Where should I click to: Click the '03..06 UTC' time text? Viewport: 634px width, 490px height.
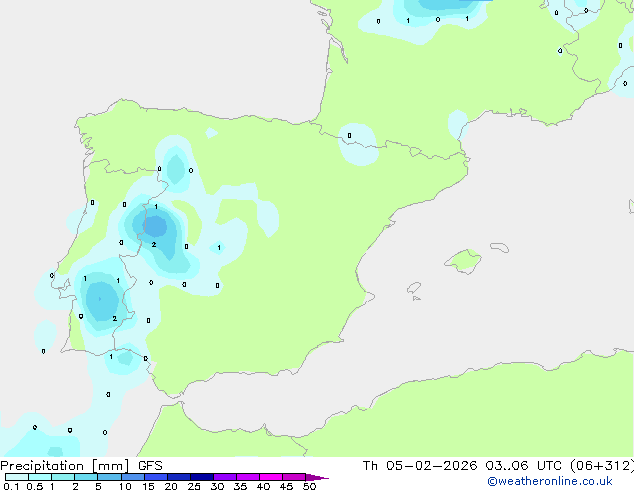(x=524, y=466)
